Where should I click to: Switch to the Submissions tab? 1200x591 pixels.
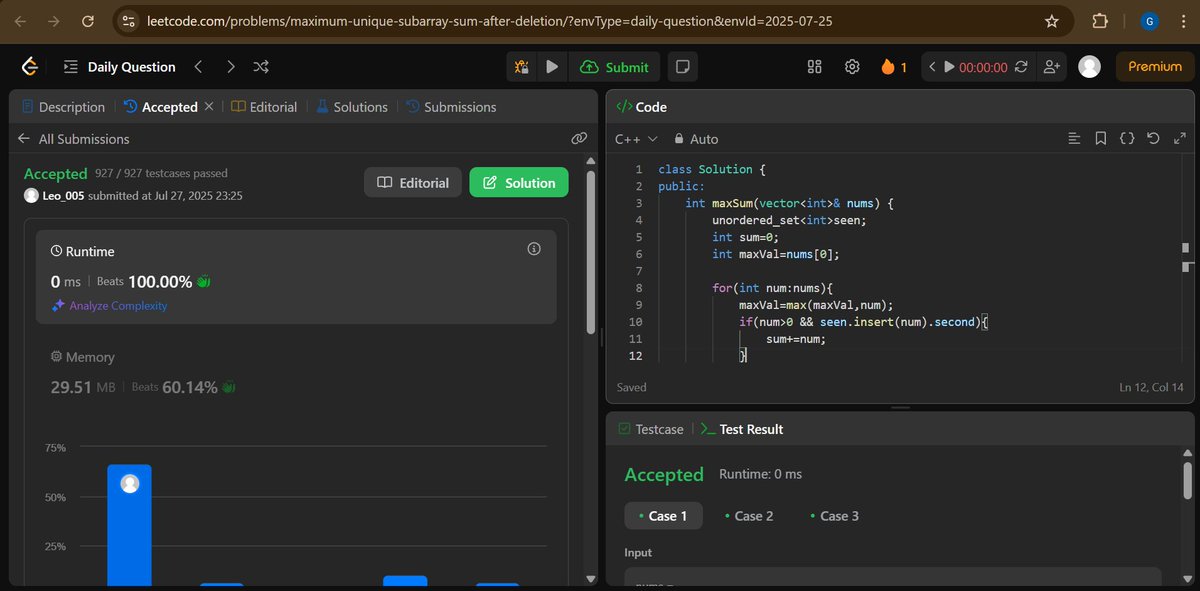[451, 107]
